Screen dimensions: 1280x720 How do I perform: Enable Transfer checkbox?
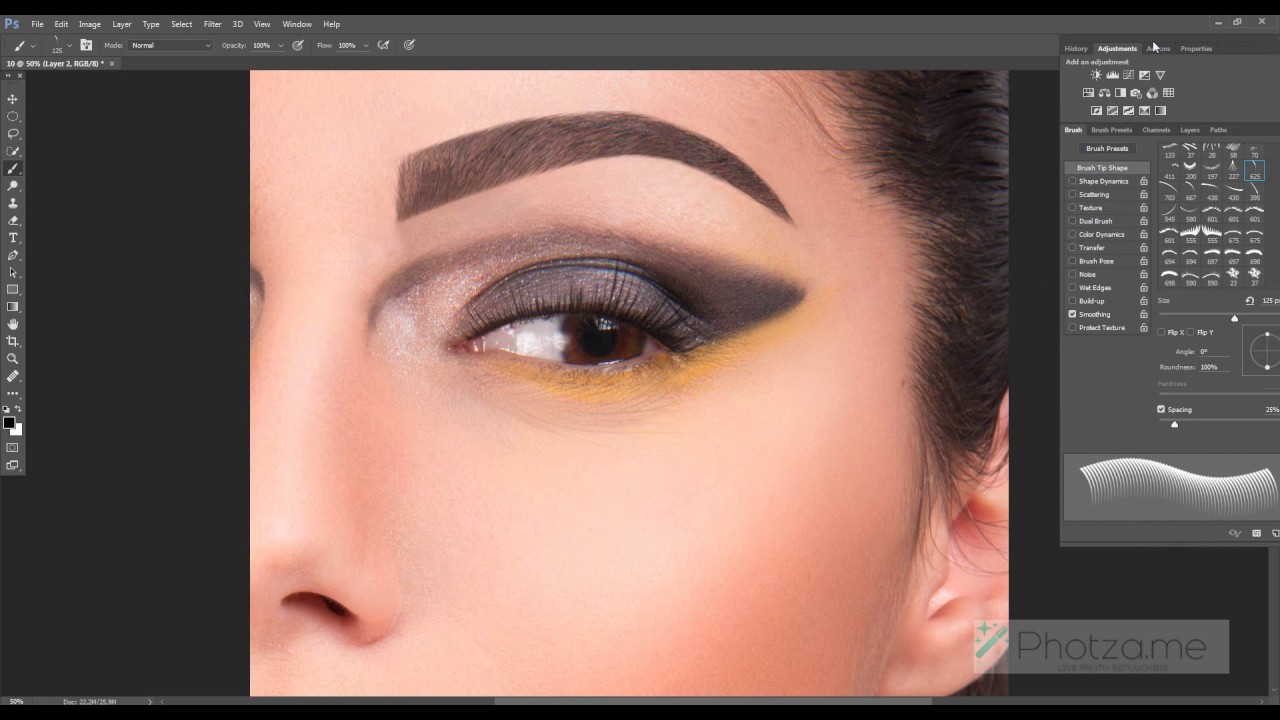click(x=1073, y=247)
